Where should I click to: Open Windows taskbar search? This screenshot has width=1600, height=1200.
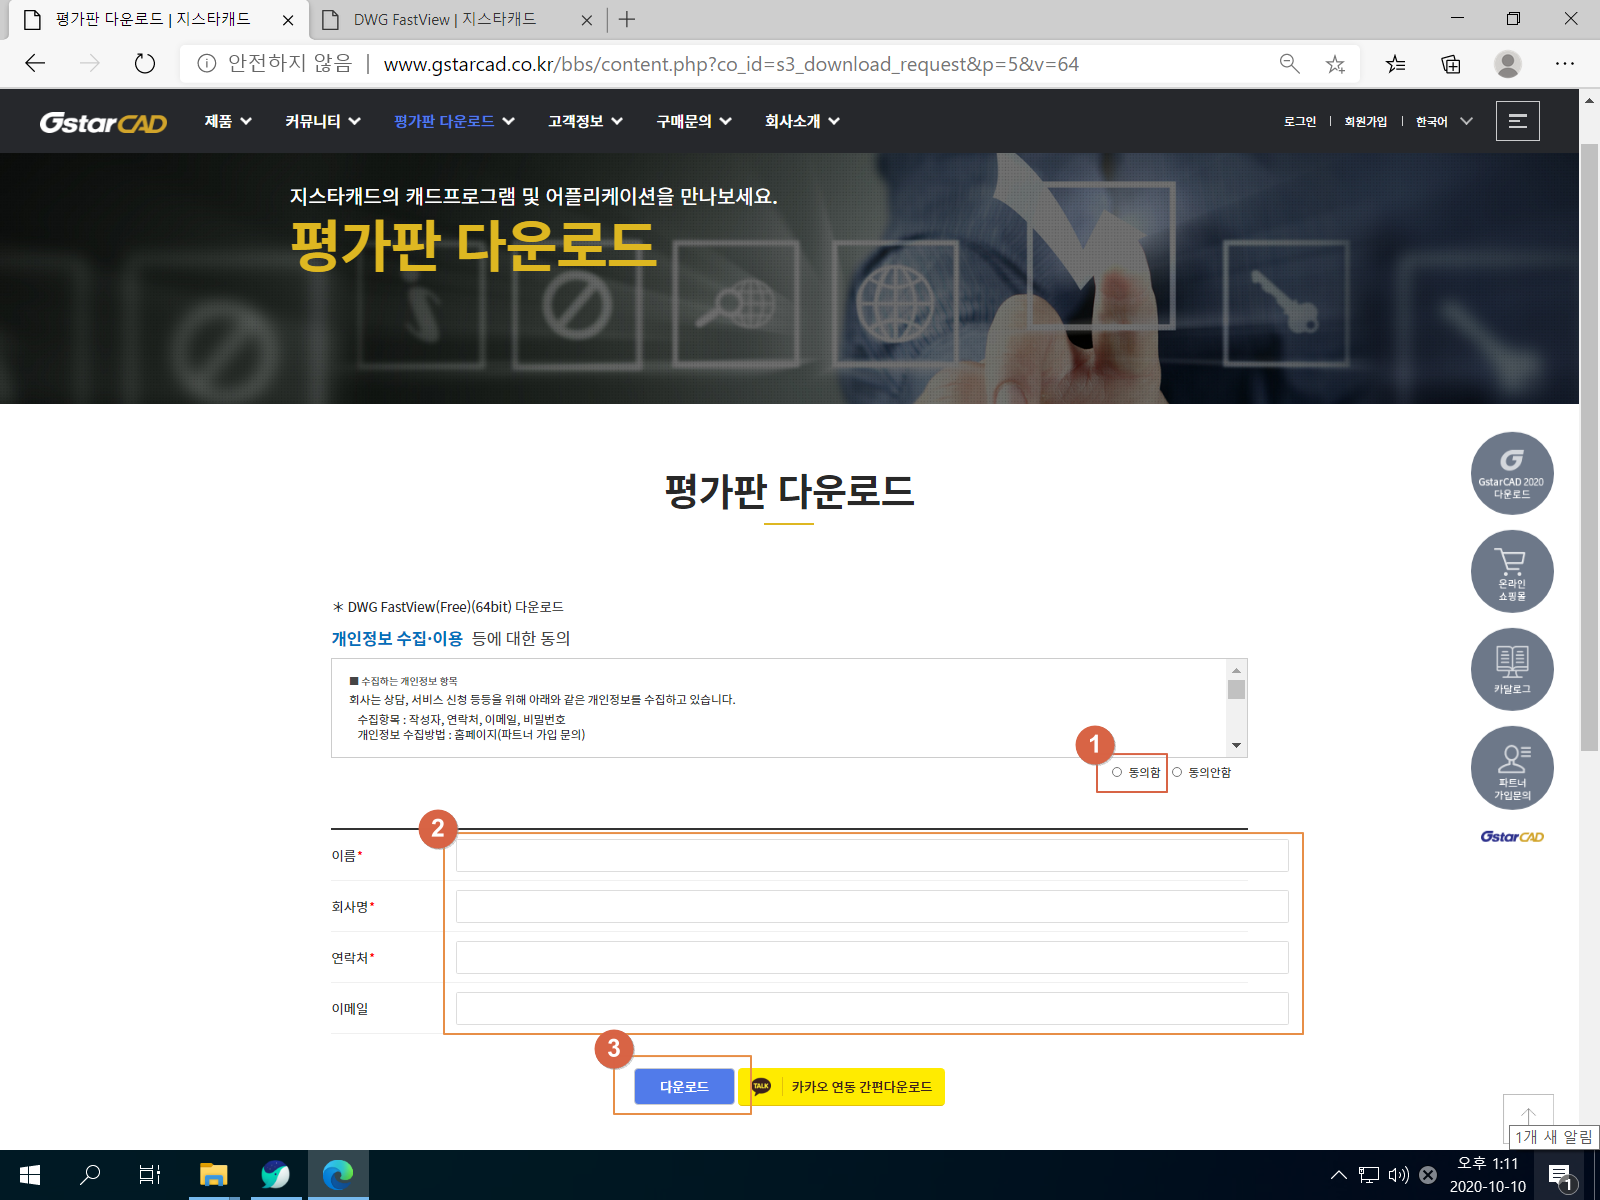(x=90, y=1175)
